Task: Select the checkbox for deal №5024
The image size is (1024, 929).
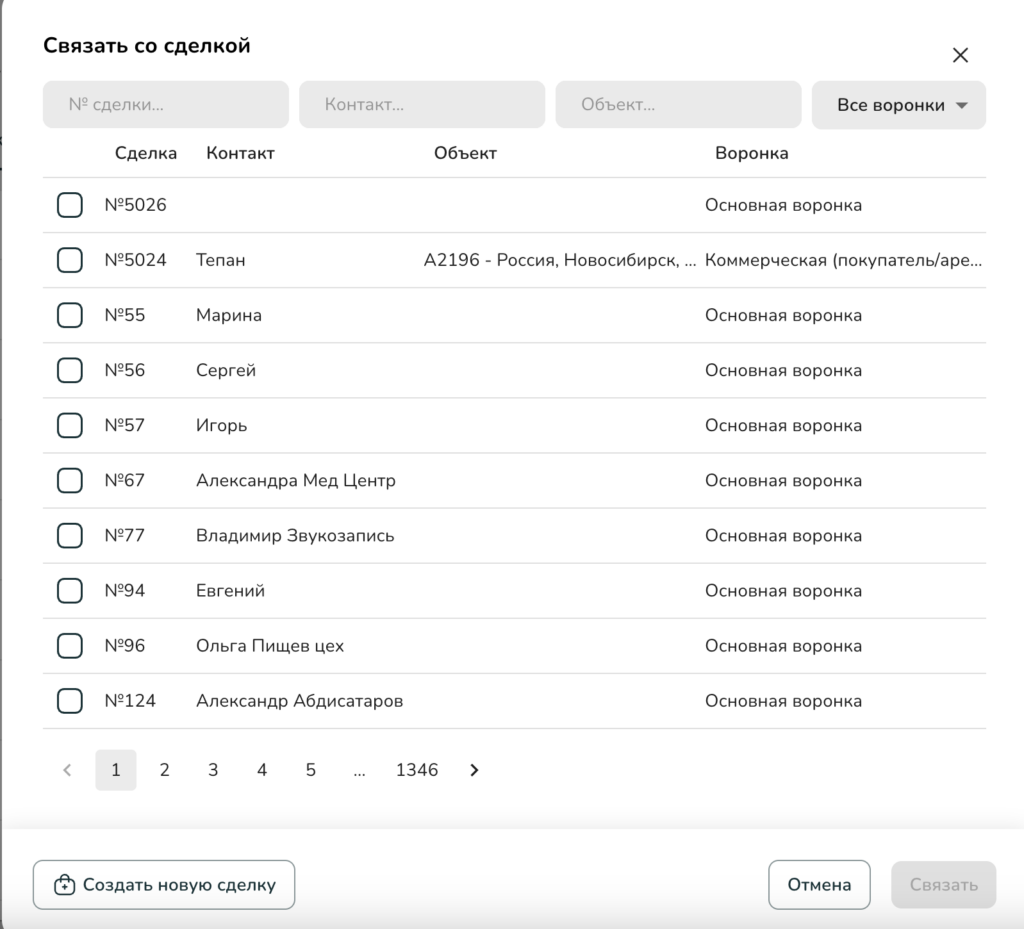Action: tap(69, 260)
